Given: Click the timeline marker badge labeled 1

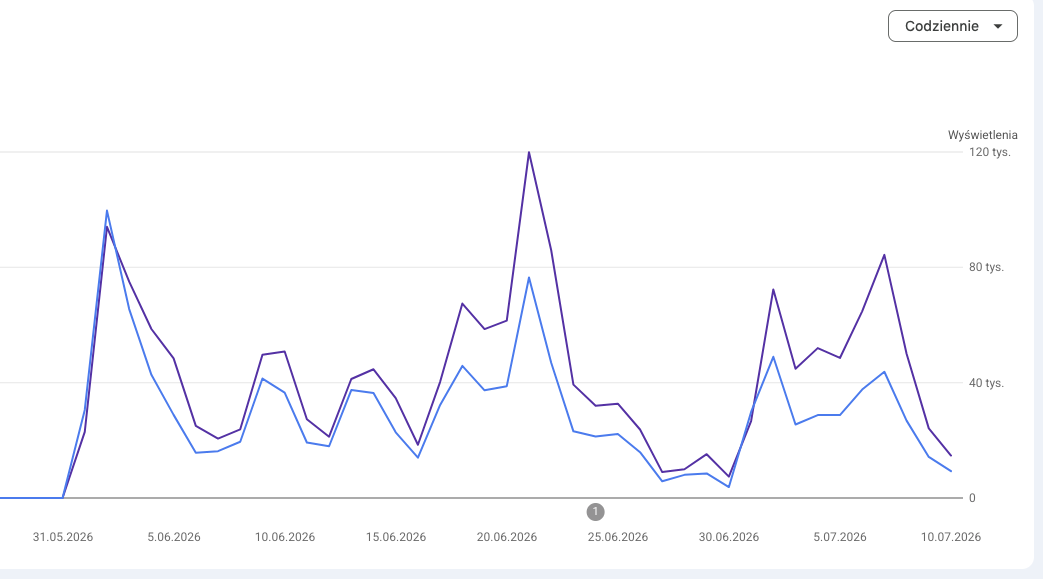Looking at the screenshot, I should click(595, 512).
